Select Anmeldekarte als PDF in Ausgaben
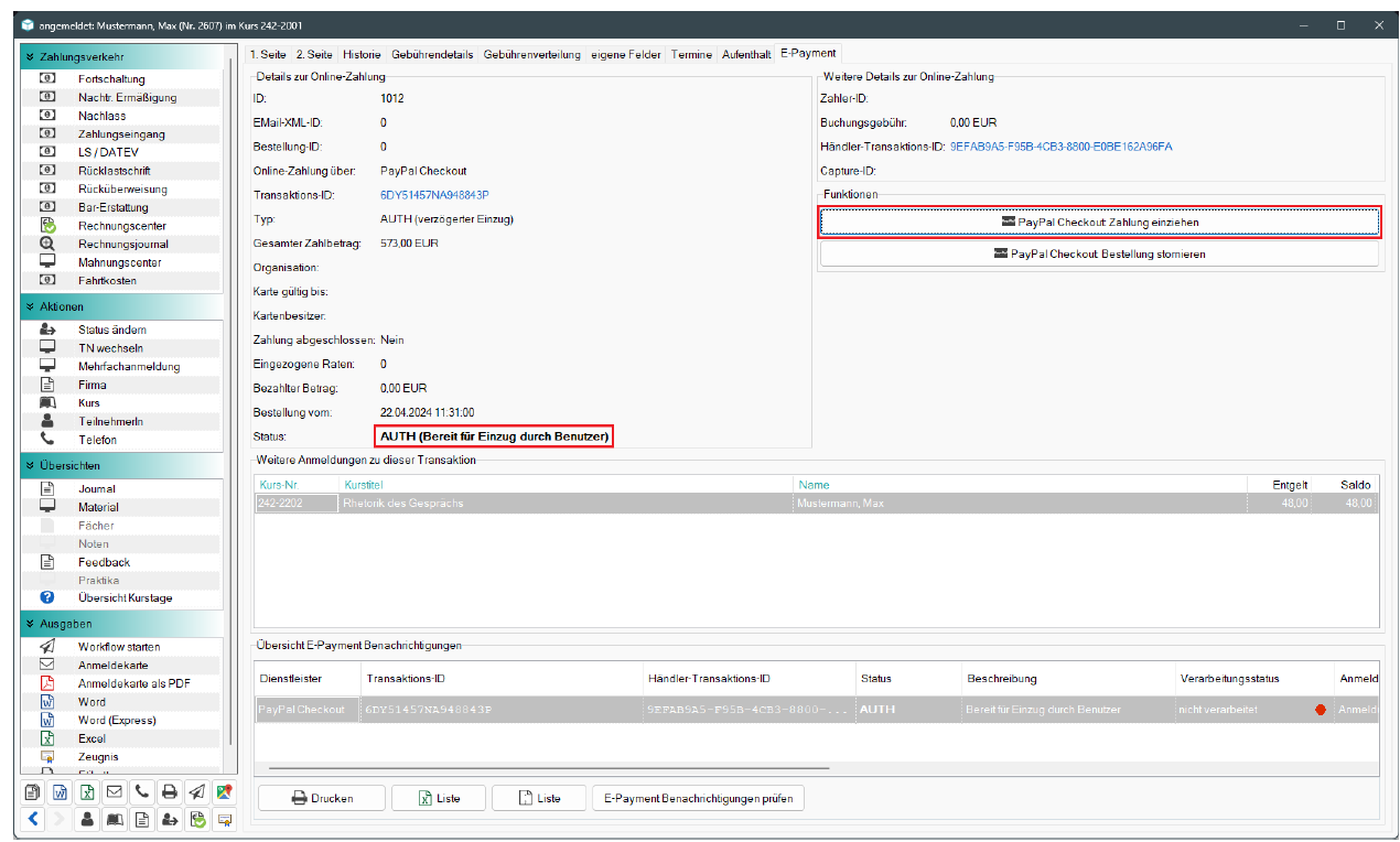1400x842 pixels. click(x=132, y=684)
